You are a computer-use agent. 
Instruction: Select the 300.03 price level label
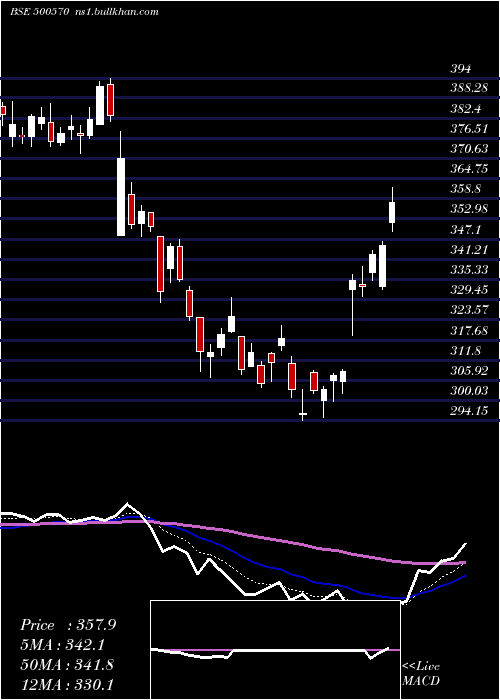(469, 391)
